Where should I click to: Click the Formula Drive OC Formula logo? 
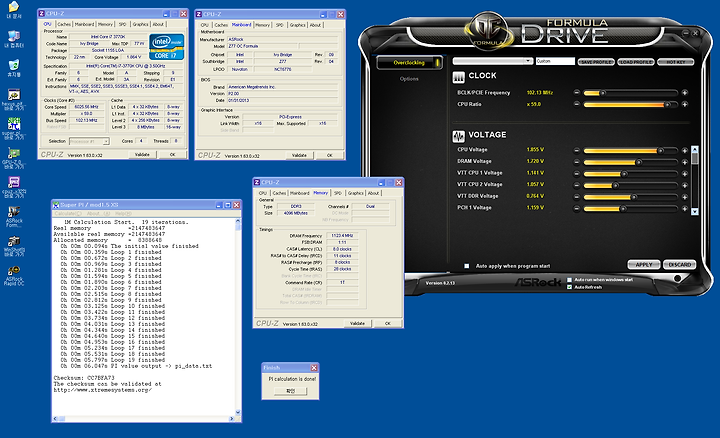pyautogui.click(x=489, y=31)
